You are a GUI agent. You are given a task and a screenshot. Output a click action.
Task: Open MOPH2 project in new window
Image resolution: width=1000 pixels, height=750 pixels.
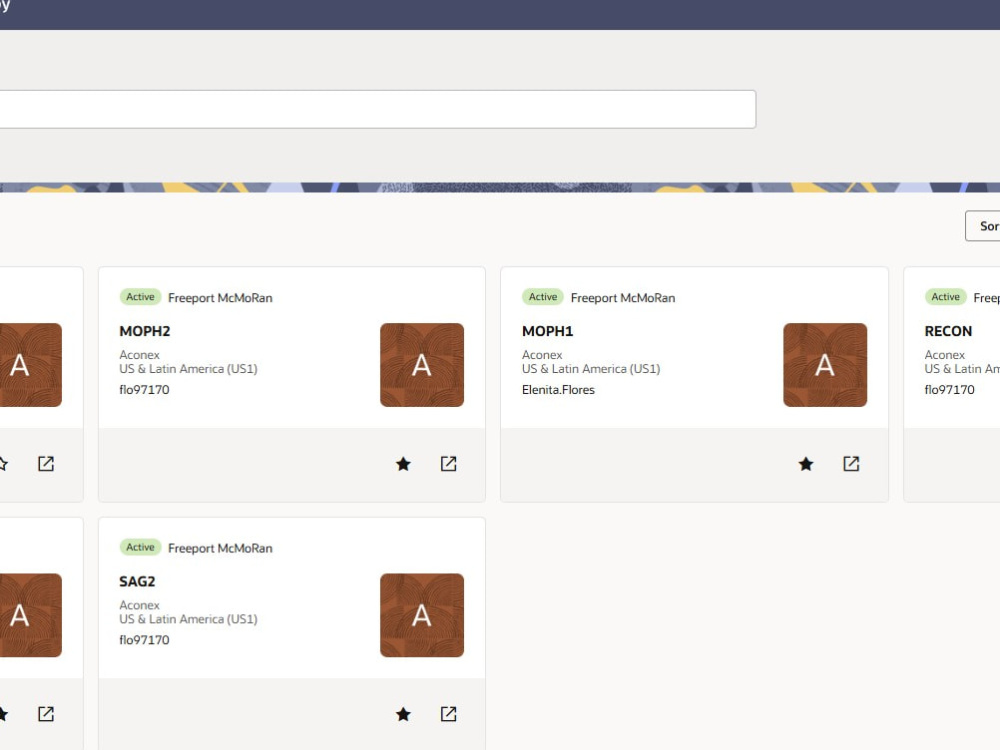coord(448,464)
